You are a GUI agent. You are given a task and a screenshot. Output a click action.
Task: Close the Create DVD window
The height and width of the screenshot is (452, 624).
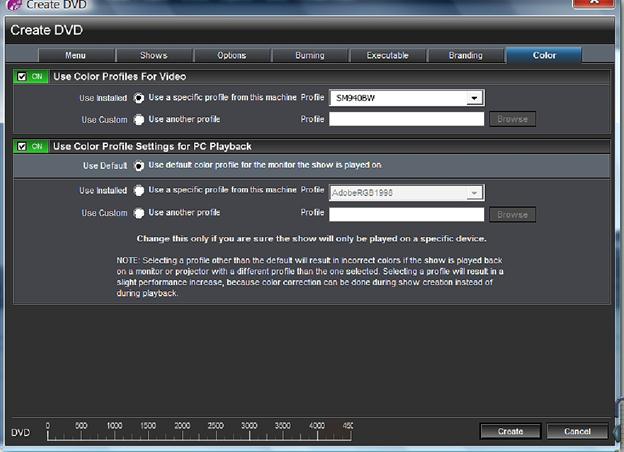pos(593,3)
